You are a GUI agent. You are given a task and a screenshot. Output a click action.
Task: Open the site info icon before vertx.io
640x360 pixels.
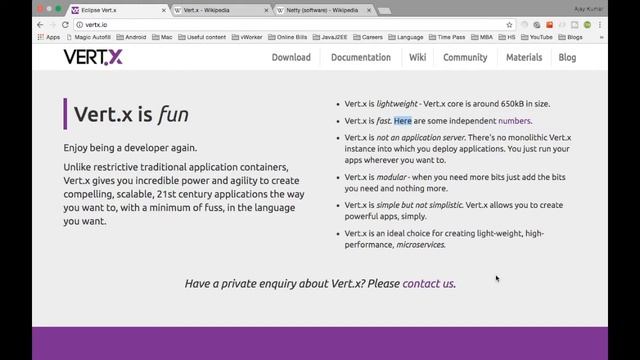click(80, 25)
